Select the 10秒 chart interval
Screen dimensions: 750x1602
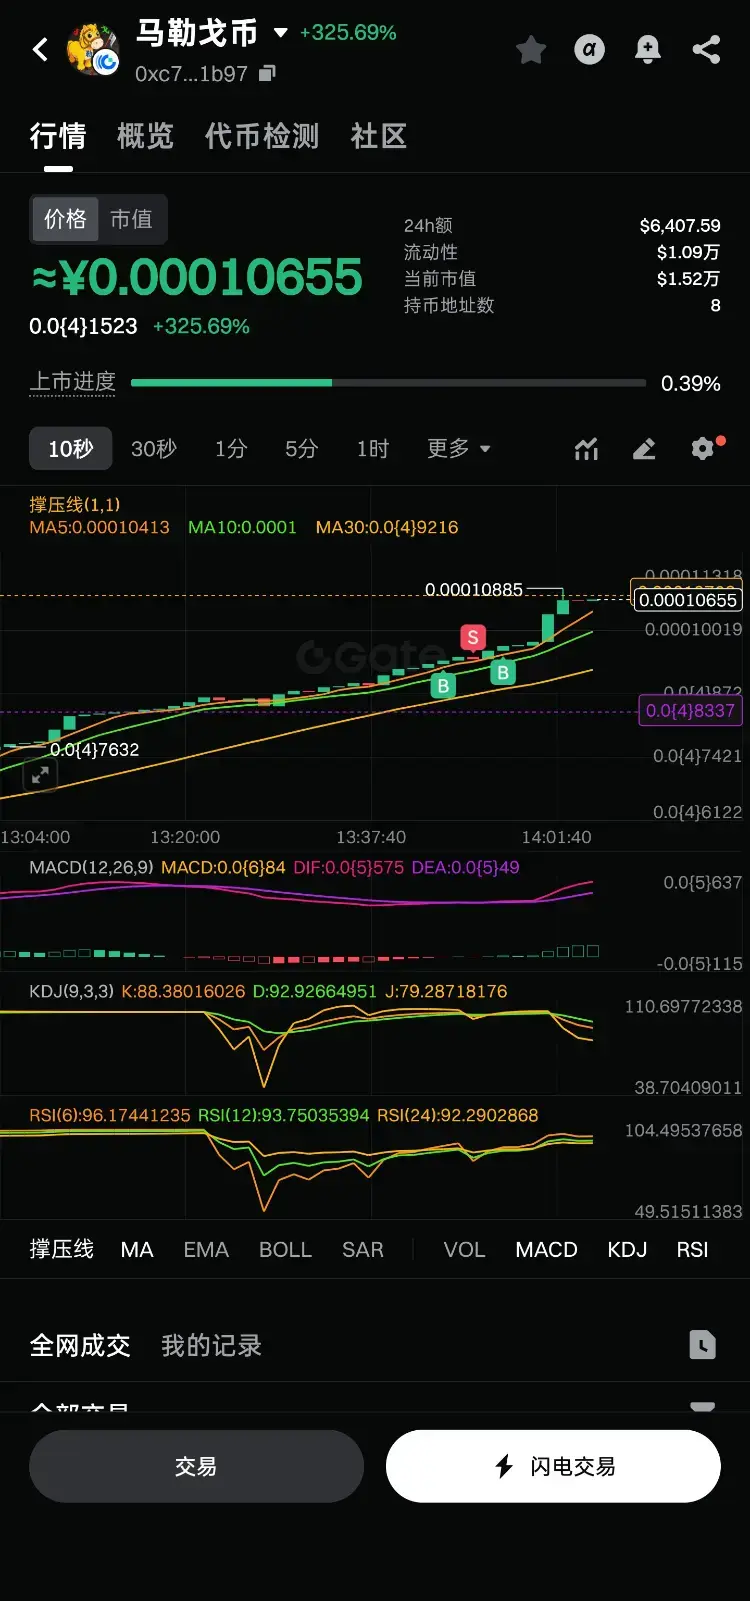[x=70, y=448]
